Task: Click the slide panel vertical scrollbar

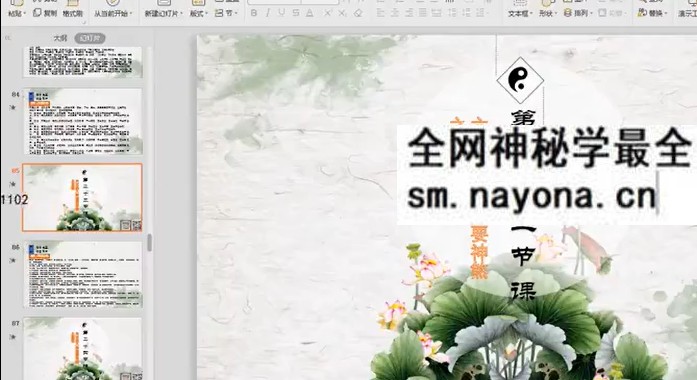Action: 149,243
